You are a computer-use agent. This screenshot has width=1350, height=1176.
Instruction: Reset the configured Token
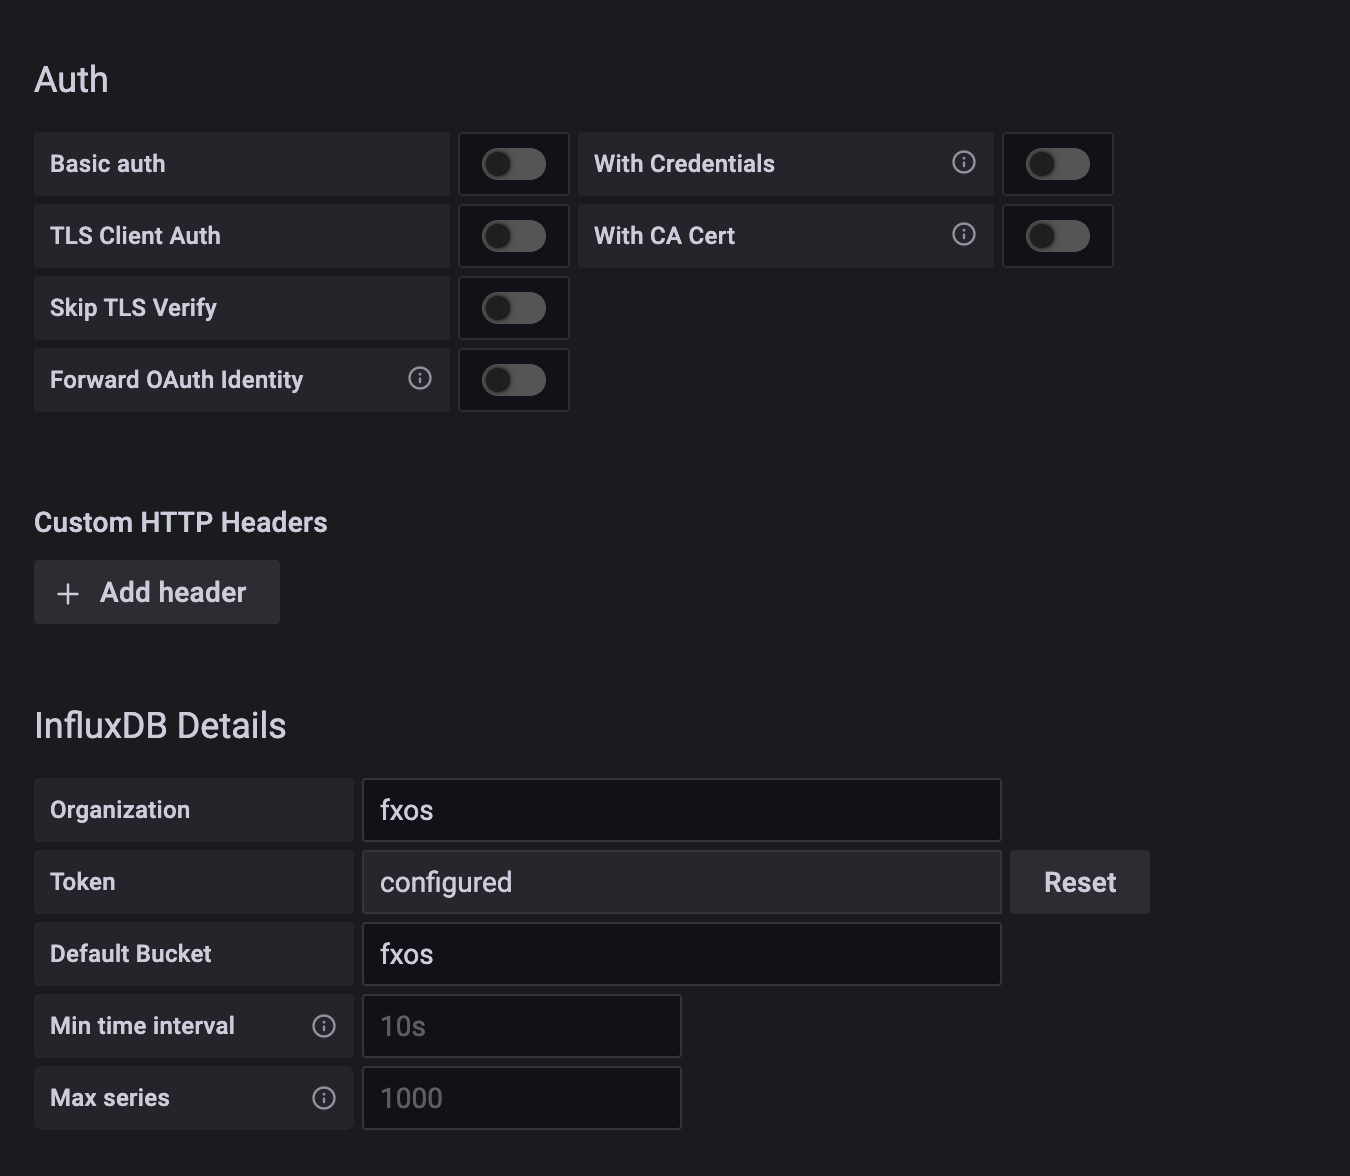(x=1079, y=881)
